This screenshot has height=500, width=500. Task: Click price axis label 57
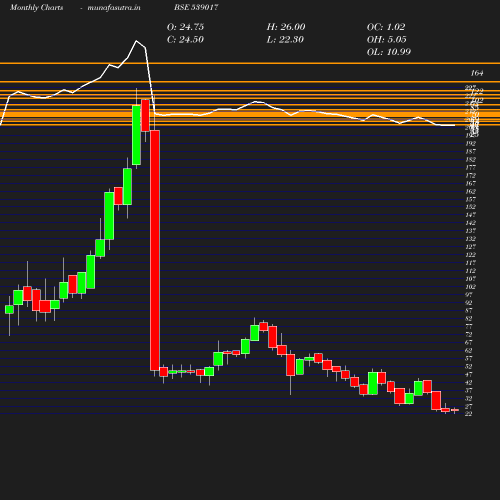pyautogui.click(x=469, y=359)
